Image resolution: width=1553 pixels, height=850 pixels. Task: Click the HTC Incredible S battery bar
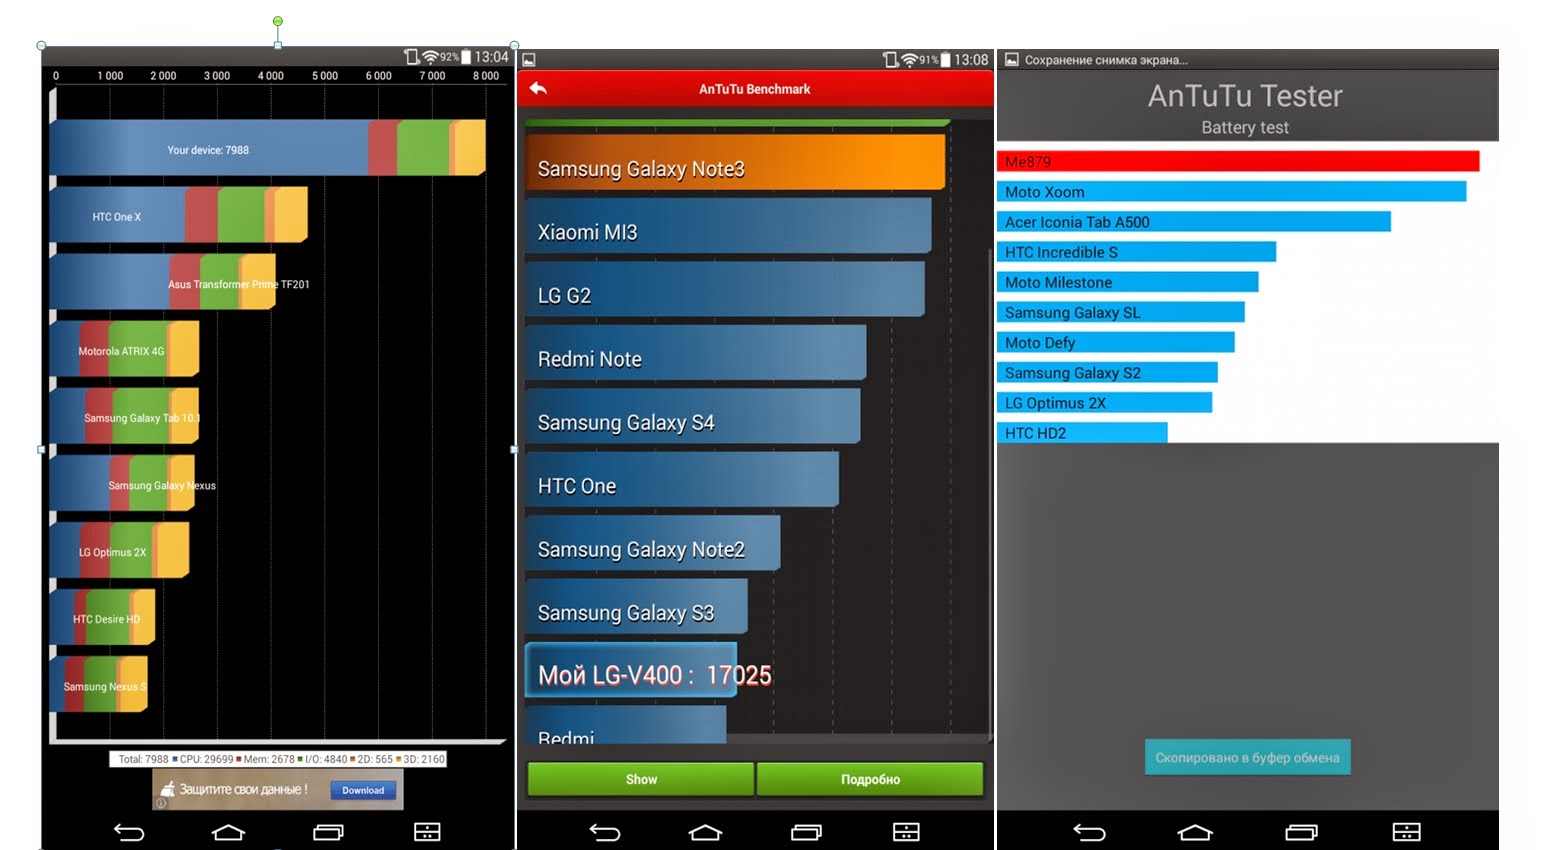(x=1136, y=252)
